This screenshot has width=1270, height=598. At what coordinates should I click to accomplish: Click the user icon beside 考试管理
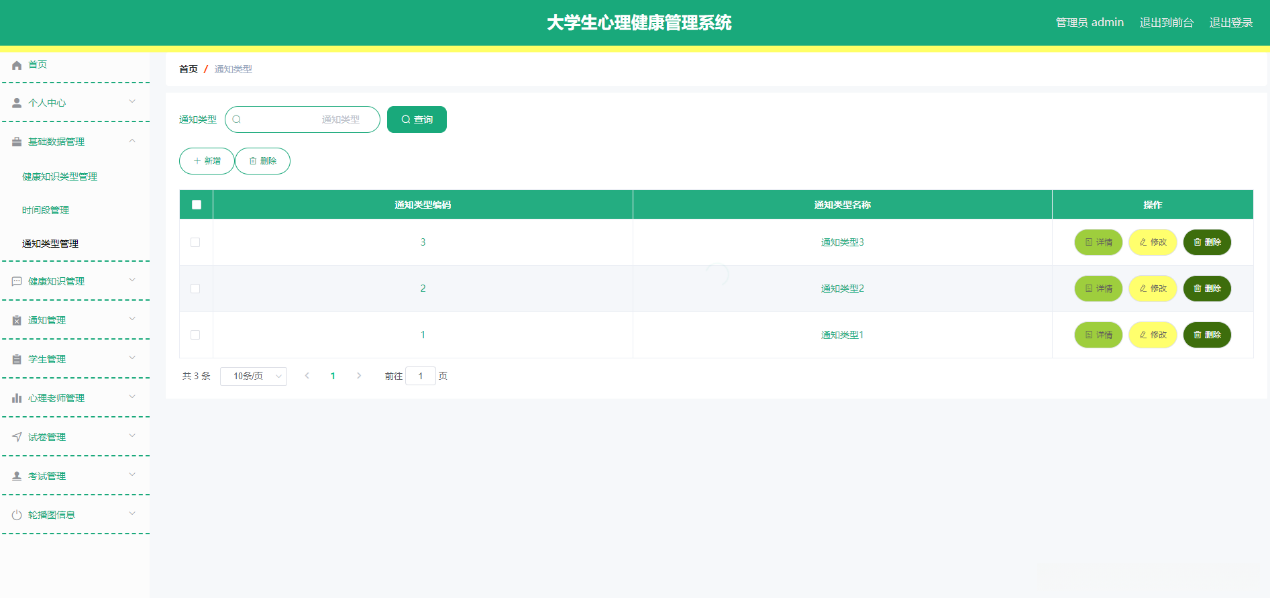16,476
